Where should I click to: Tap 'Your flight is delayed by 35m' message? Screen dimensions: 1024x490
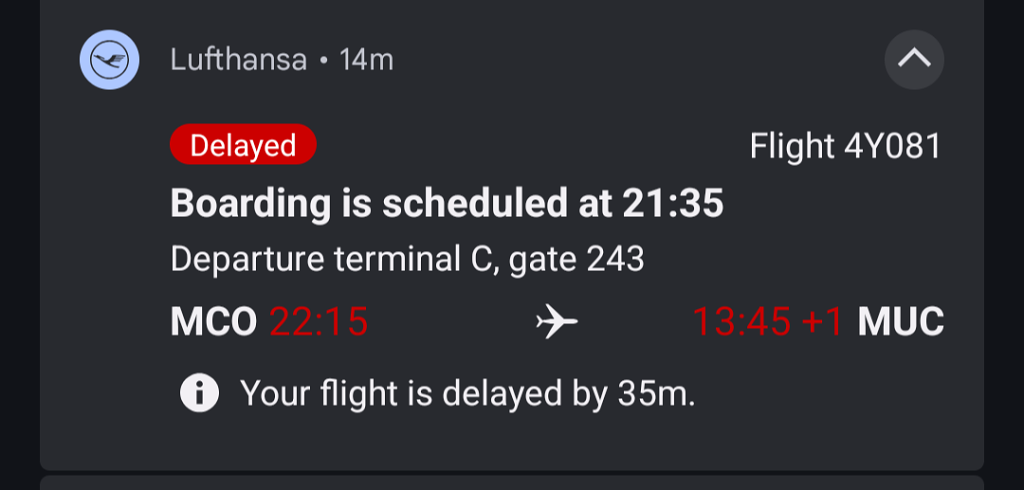point(467,394)
